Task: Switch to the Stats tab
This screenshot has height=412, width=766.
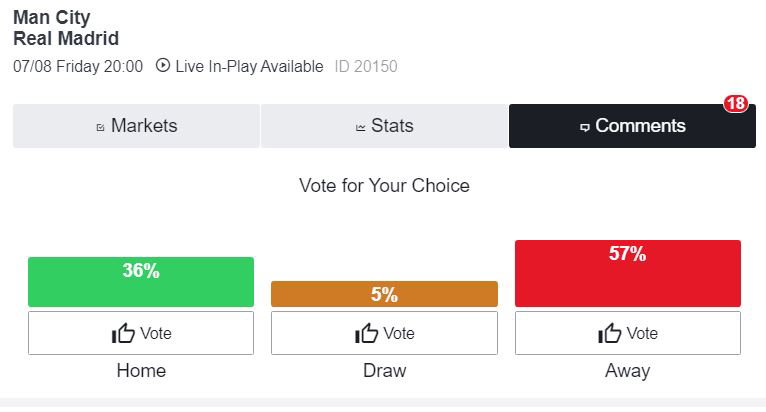Action: pyautogui.click(x=384, y=126)
